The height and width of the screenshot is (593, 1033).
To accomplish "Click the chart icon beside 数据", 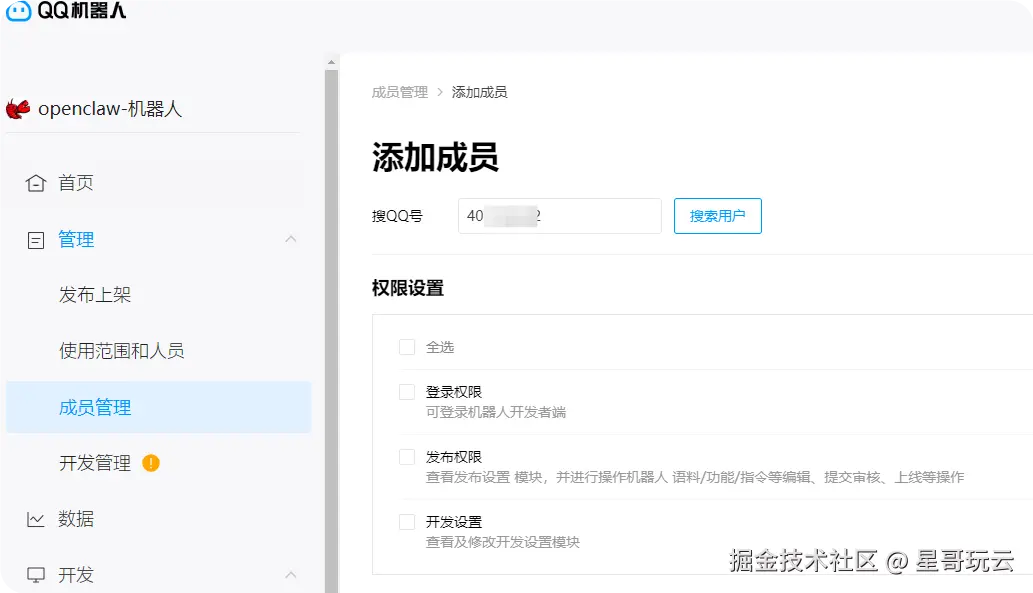I will click(x=36, y=520).
